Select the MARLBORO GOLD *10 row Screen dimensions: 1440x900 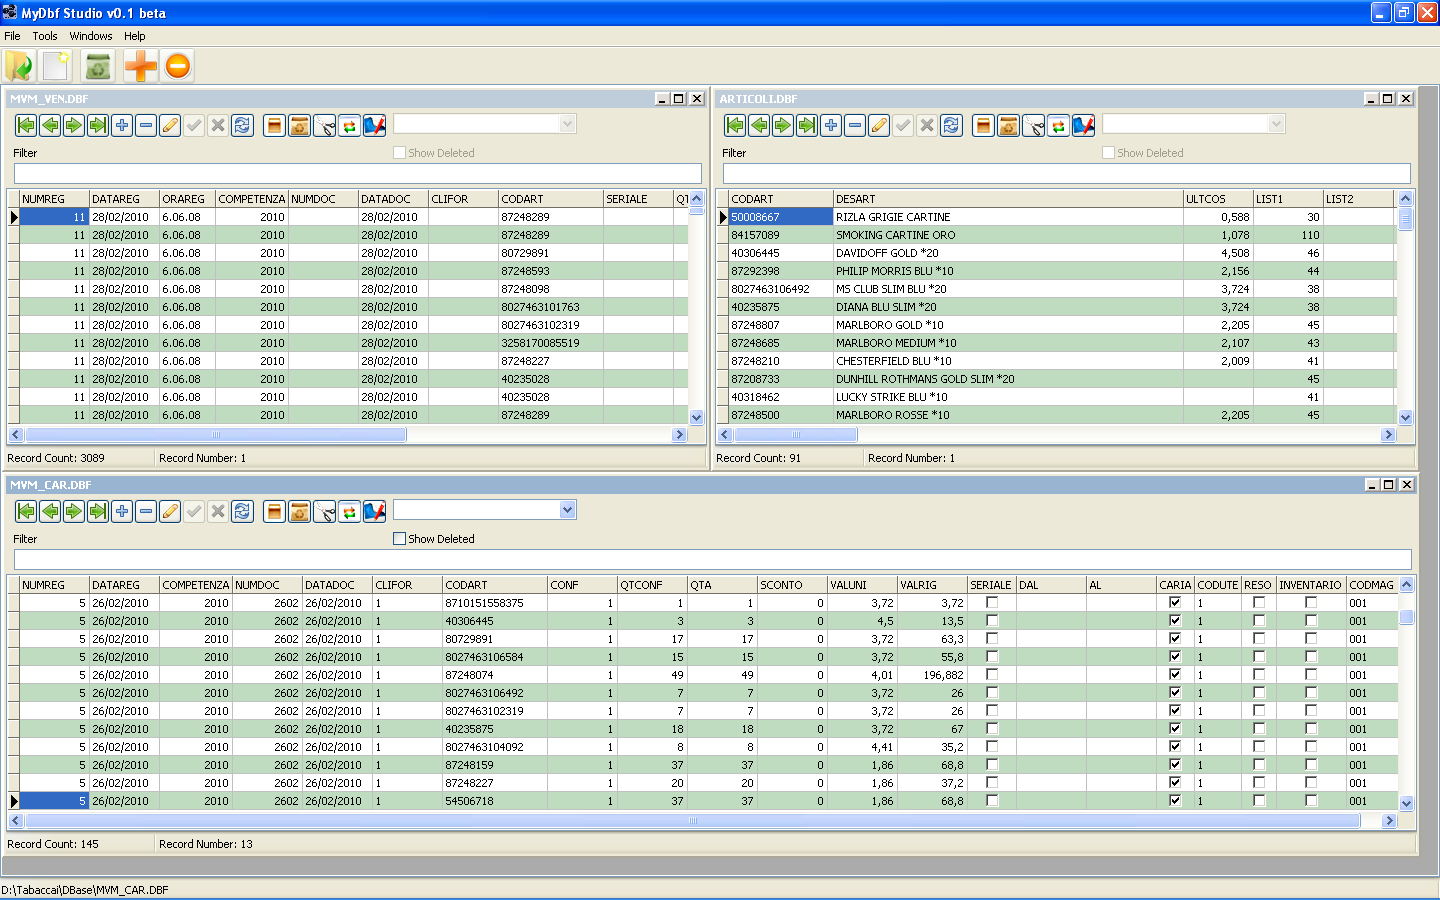(1056, 325)
